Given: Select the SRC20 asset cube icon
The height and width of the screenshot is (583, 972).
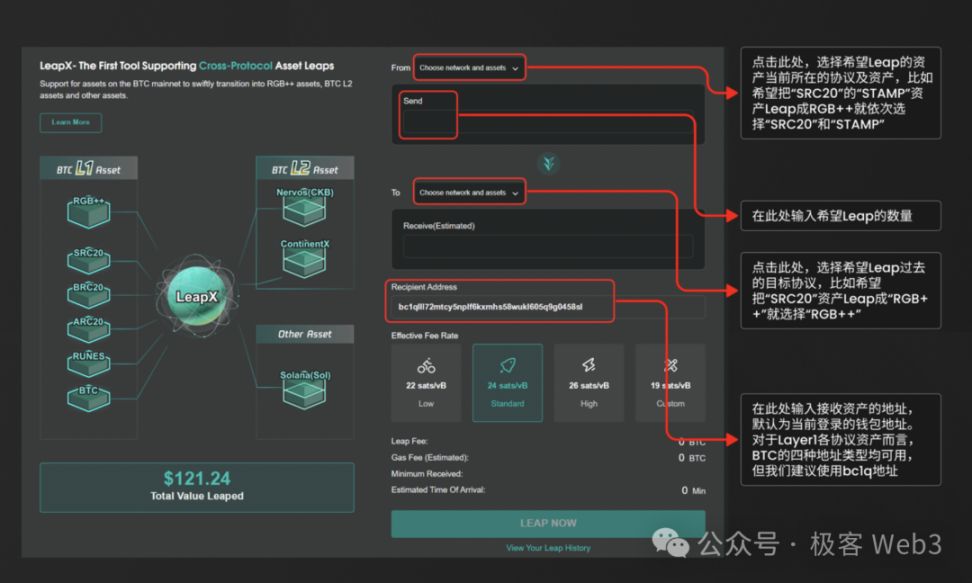Looking at the screenshot, I should coord(89,260).
